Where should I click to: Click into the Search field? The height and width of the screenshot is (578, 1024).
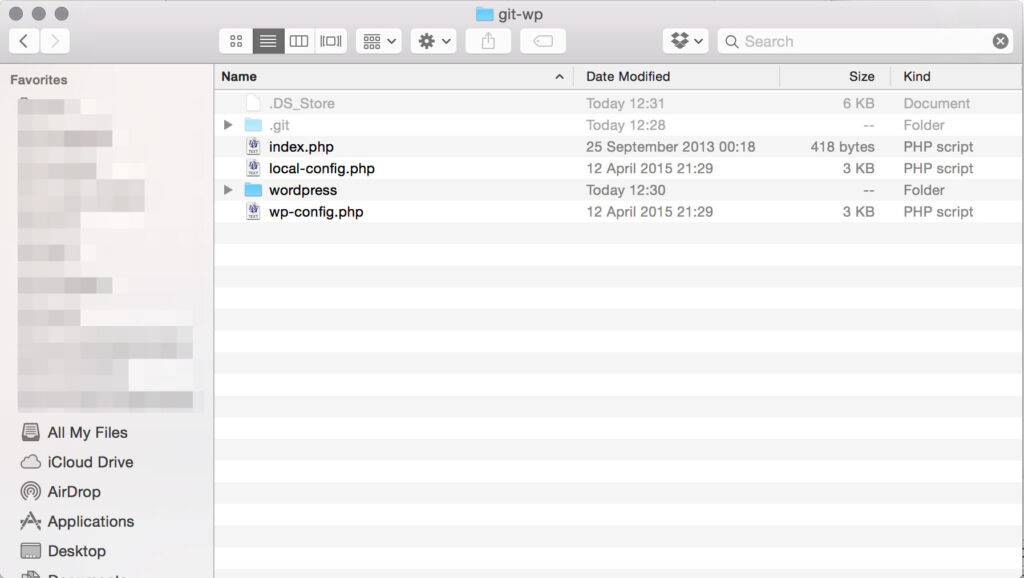pyautogui.click(x=865, y=41)
